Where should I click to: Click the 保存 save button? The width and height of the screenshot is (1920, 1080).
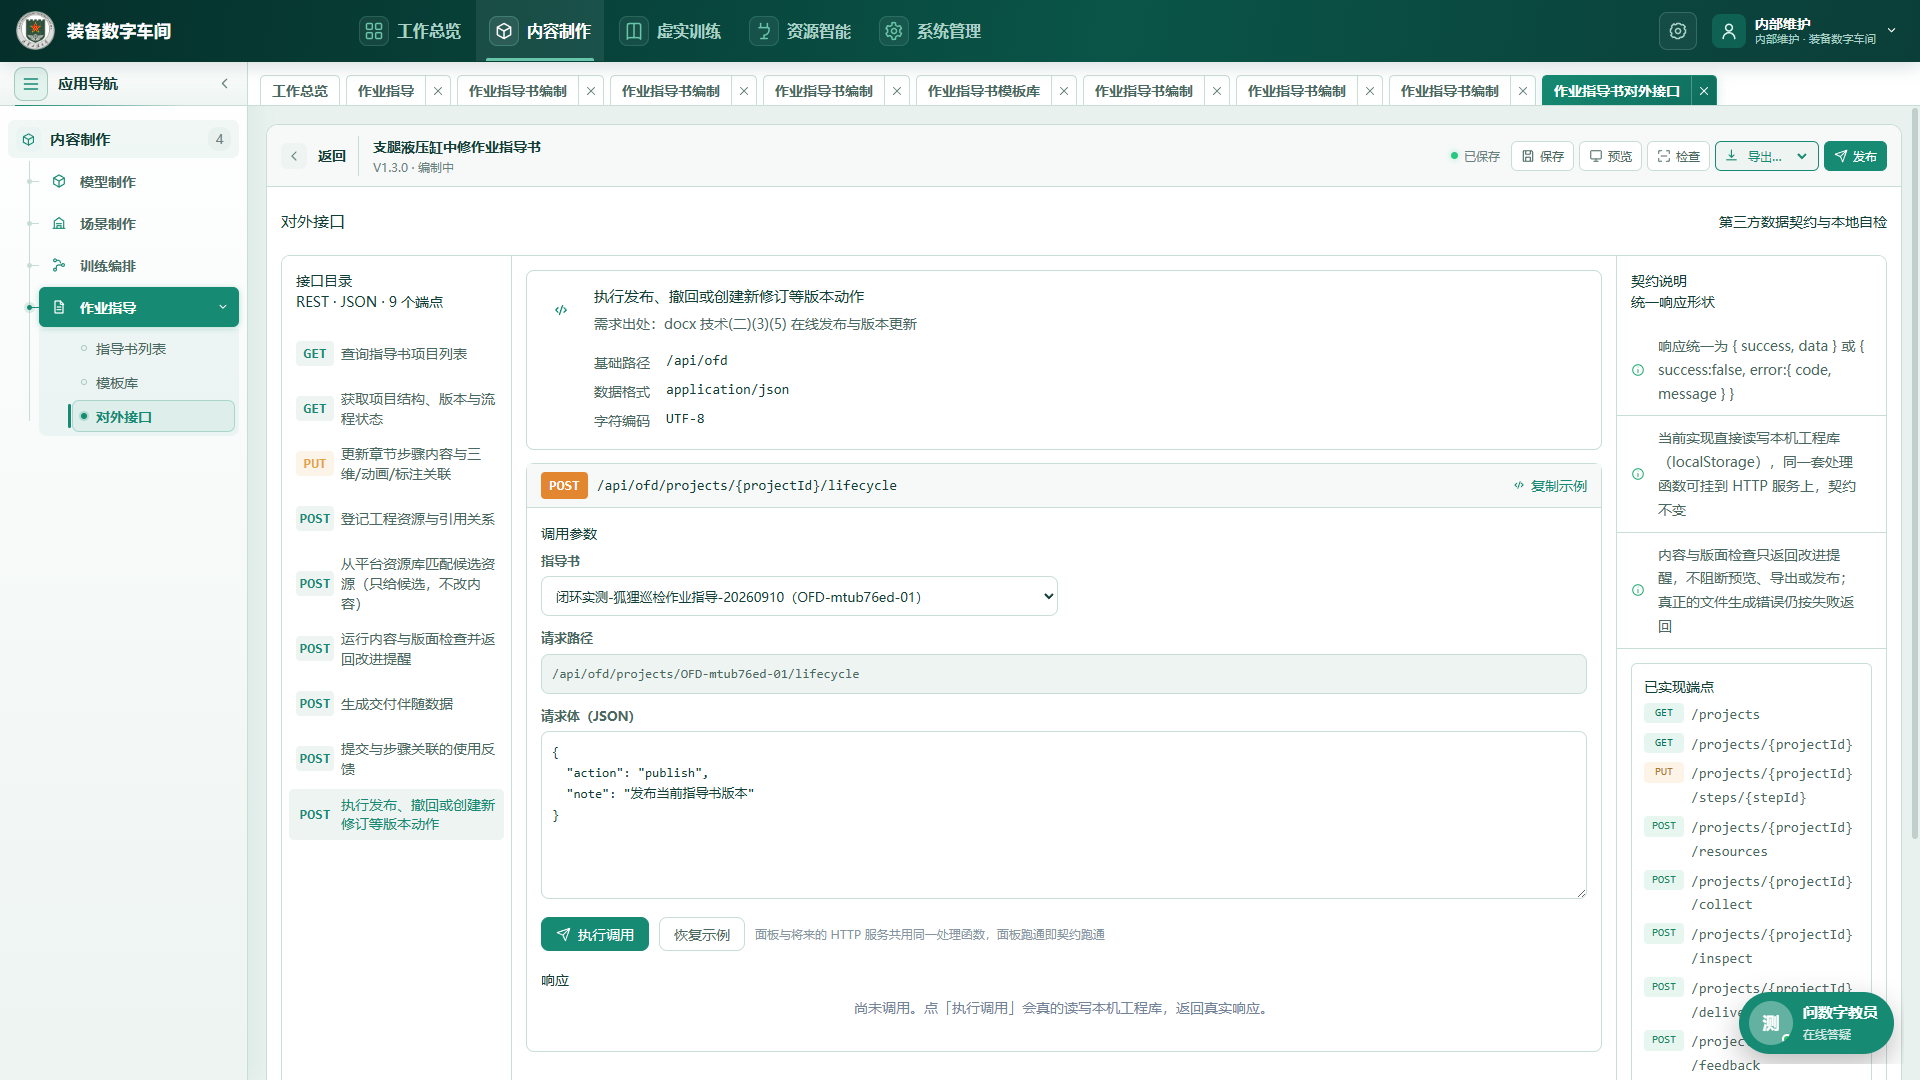click(1543, 156)
